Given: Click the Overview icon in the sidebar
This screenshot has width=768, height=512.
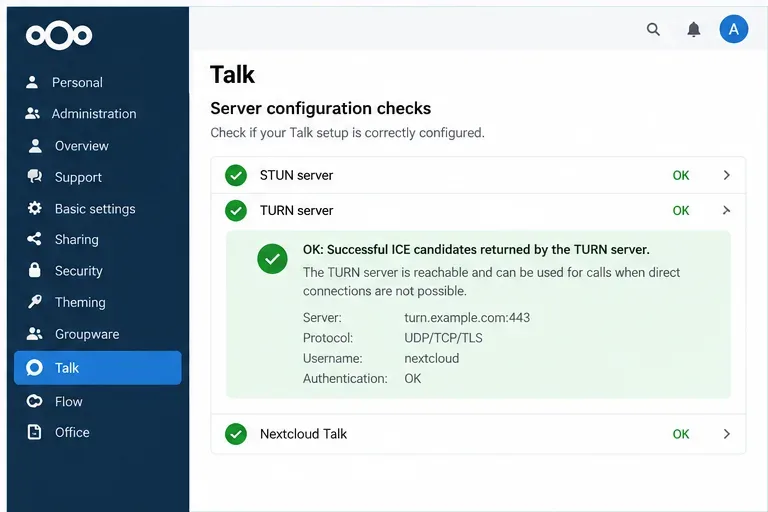Looking at the screenshot, I should click(x=35, y=146).
